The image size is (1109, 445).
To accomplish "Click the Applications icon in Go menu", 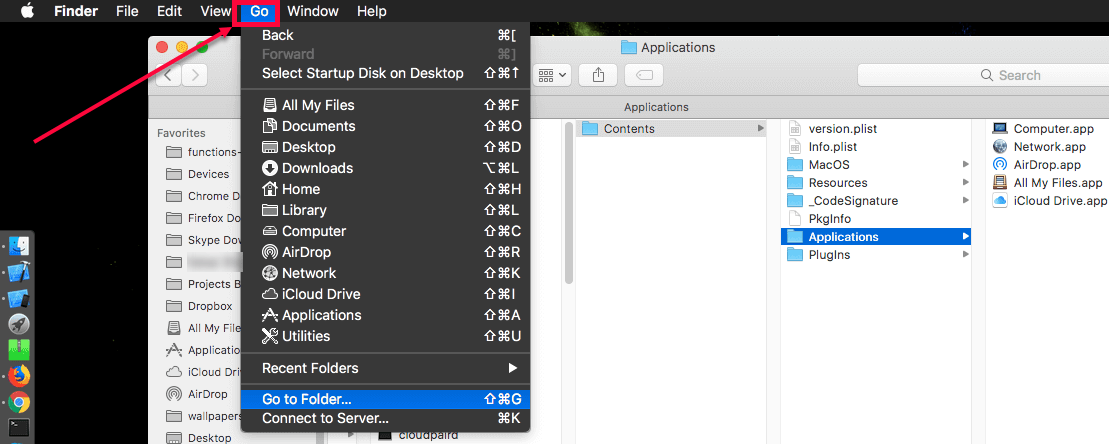I will tap(269, 315).
